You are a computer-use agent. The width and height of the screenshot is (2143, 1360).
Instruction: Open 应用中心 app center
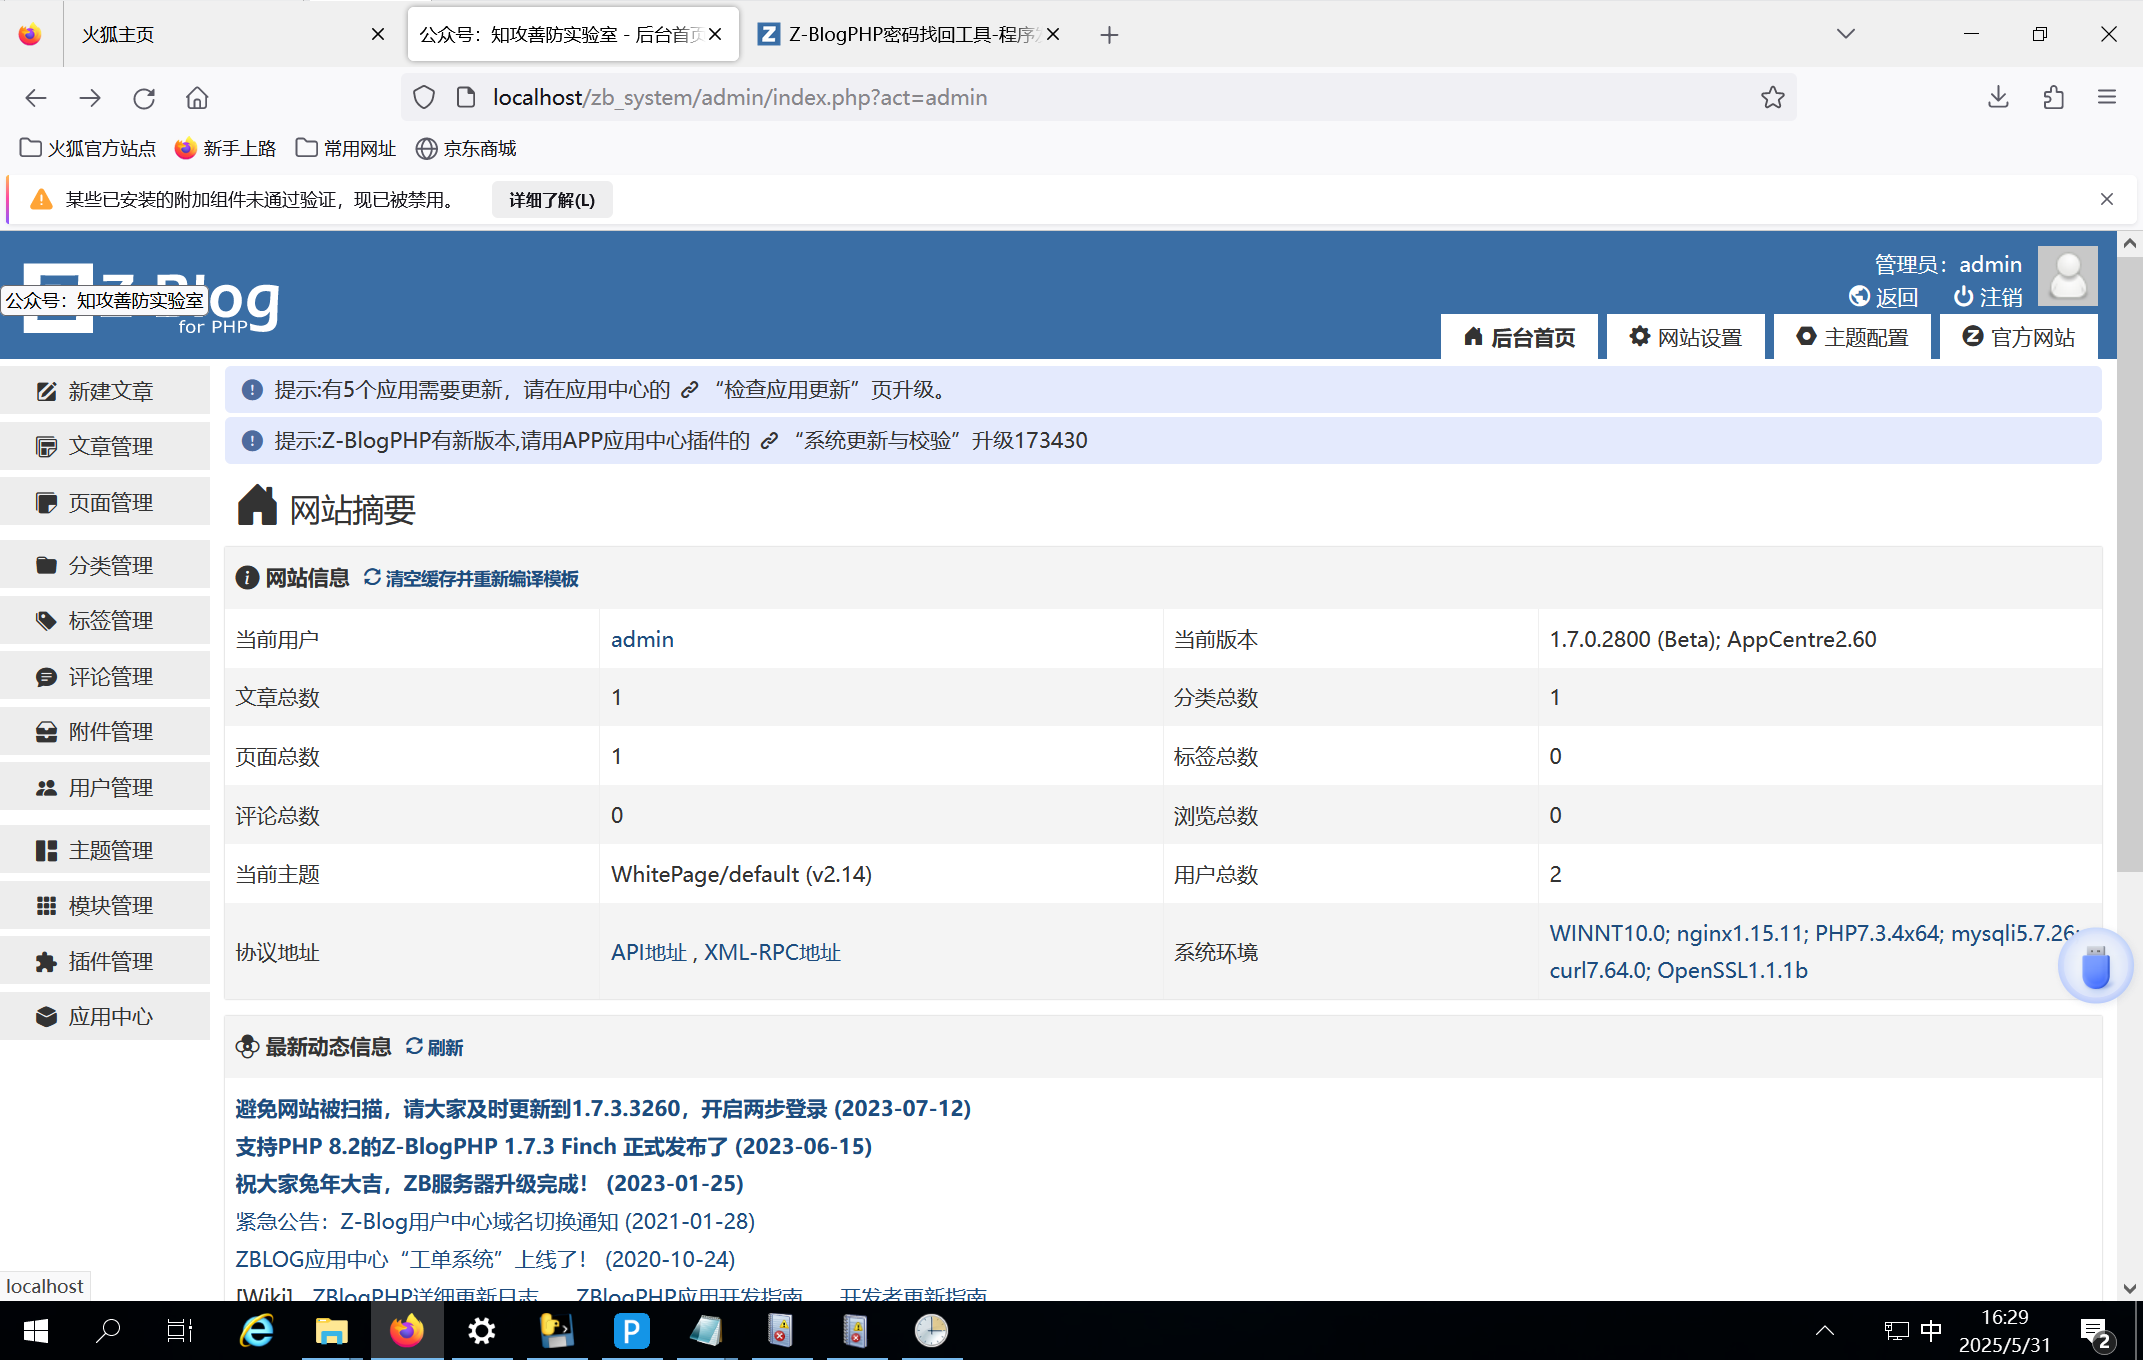pos(108,1016)
